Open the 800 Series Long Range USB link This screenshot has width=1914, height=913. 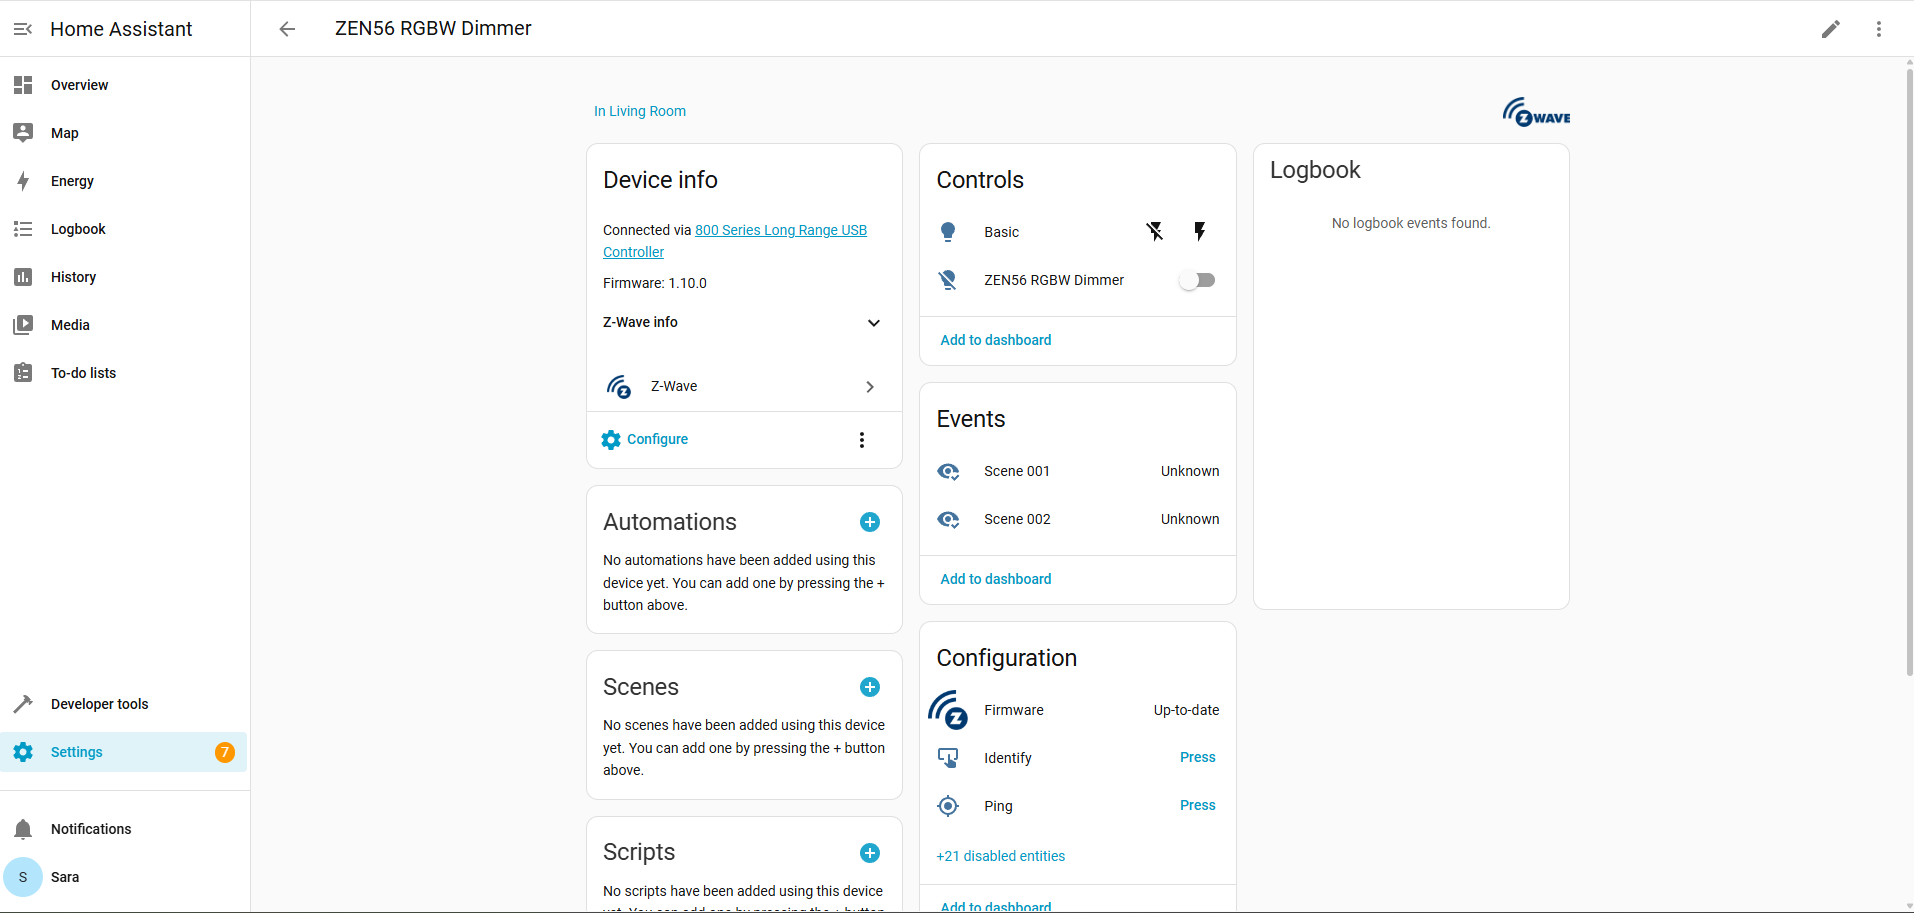tap(780, 230)
